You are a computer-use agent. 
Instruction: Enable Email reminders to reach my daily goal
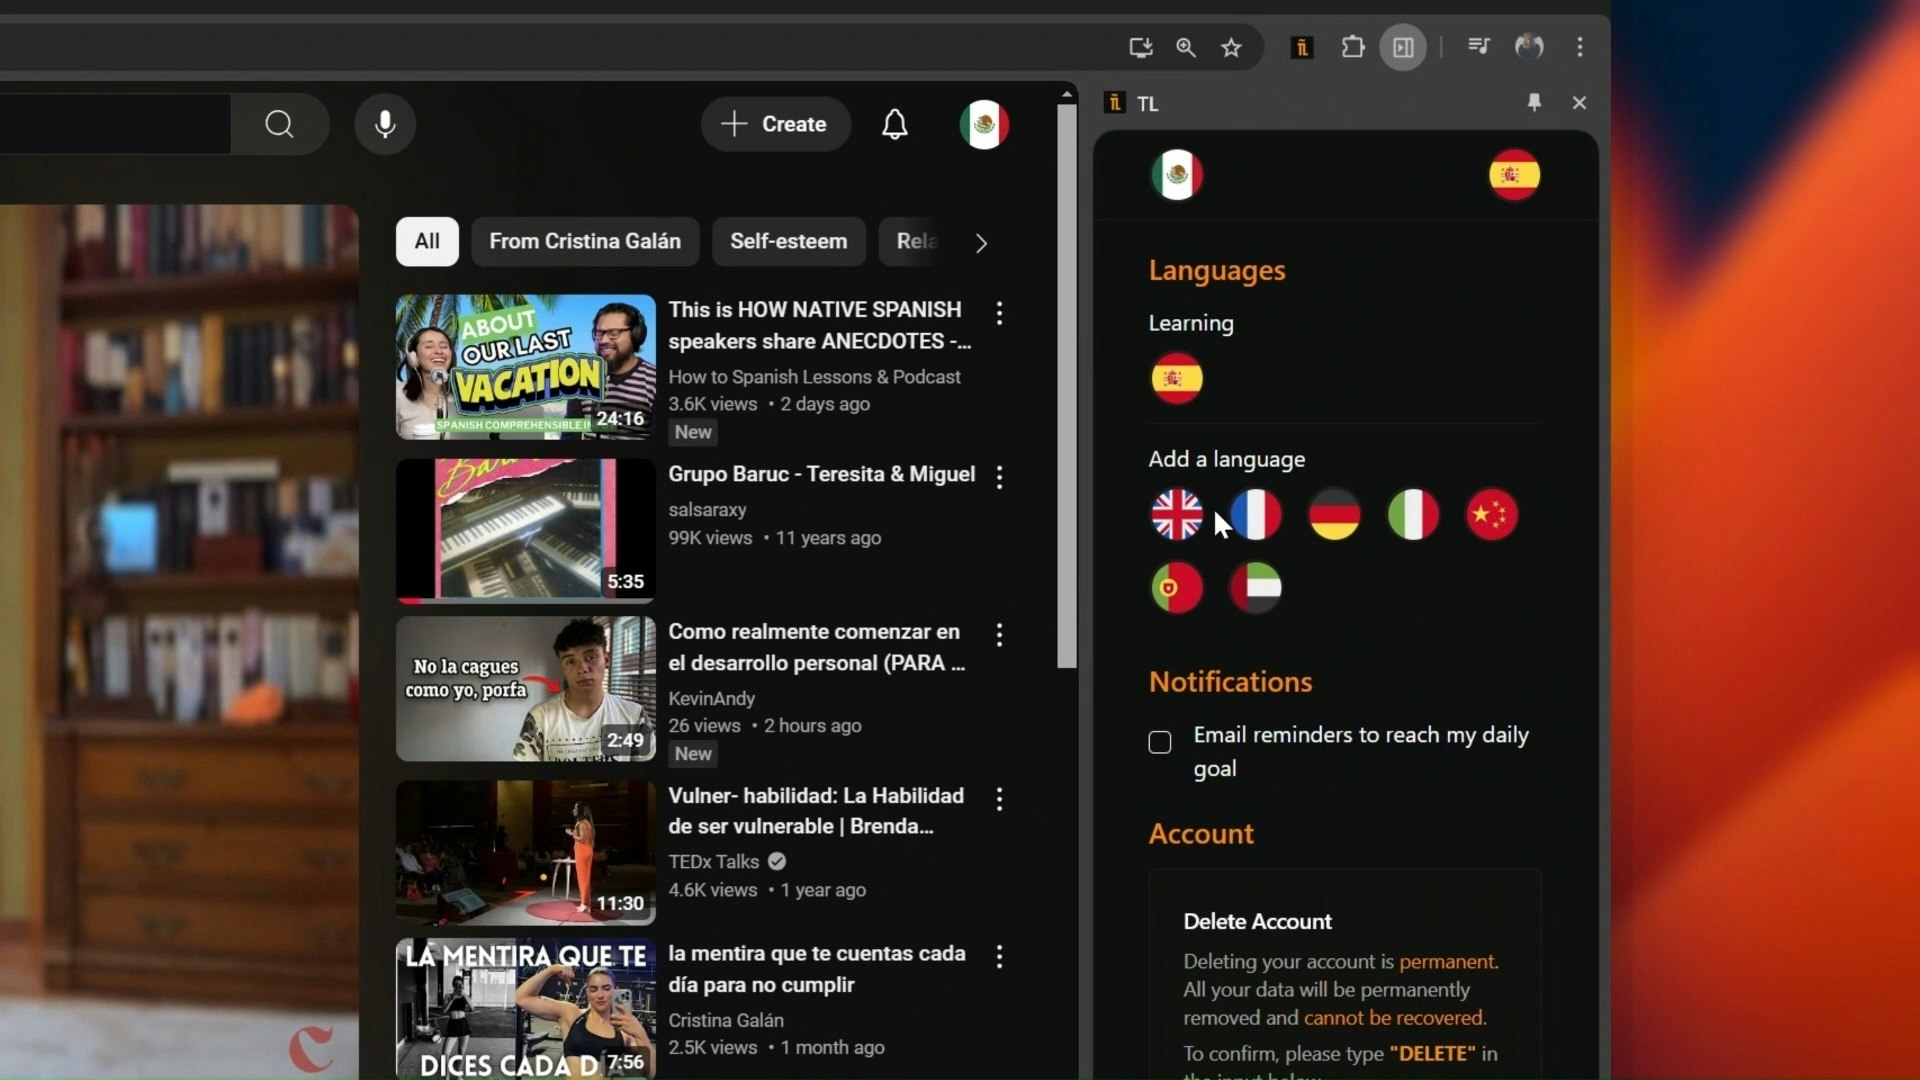pyautogui.click(x=1159, y=742)
